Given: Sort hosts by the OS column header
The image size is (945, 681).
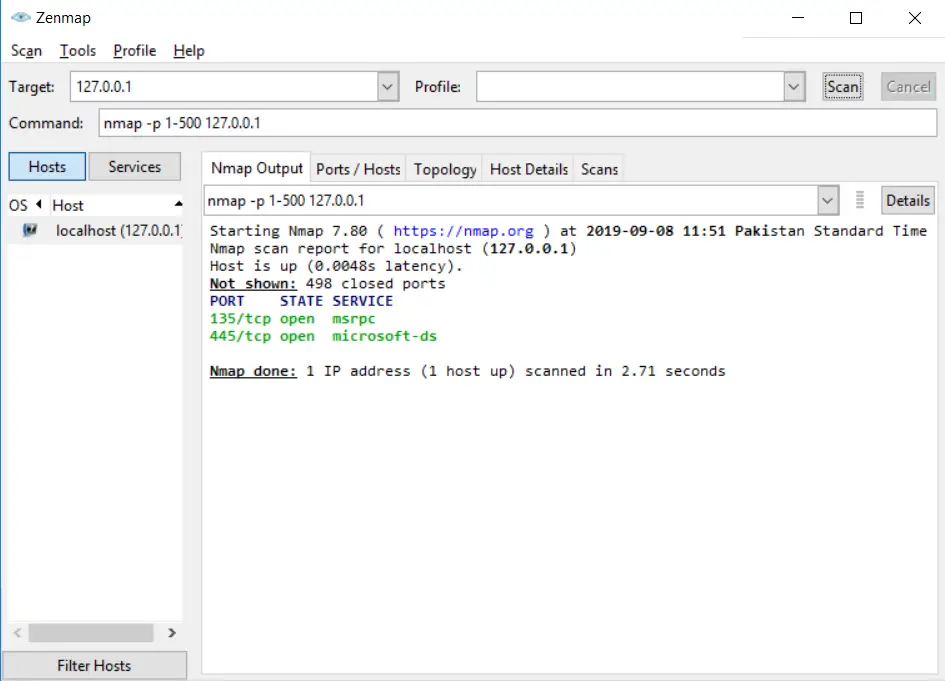Looking at the screenshot, I should pos(25,206).
